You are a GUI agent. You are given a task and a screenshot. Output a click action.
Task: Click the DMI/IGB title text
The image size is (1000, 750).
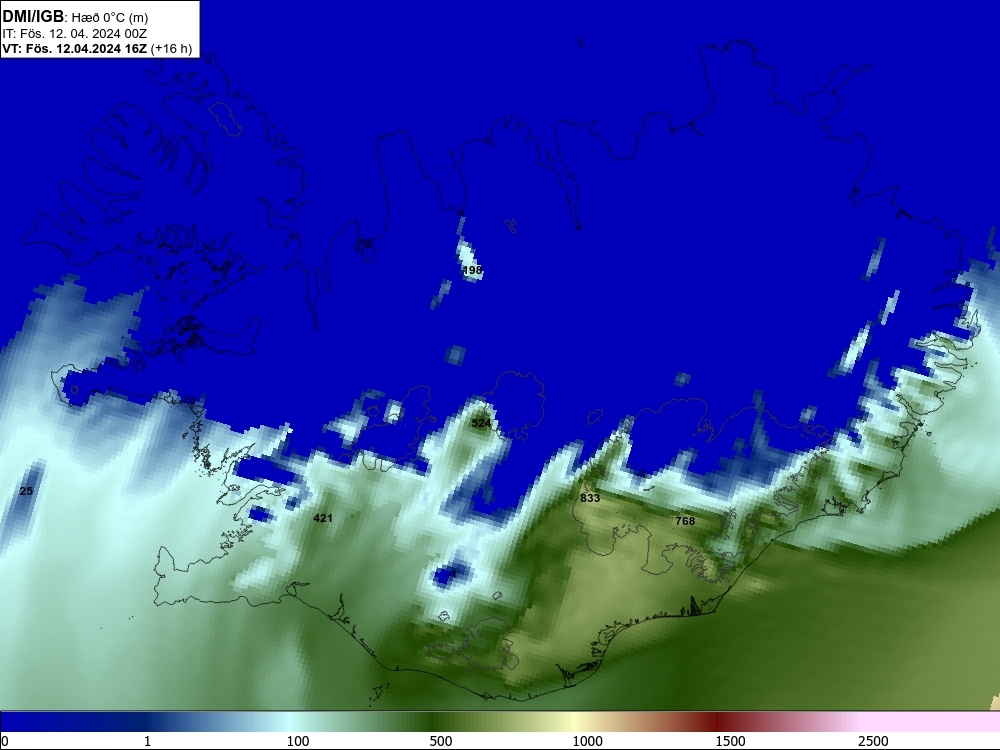tap(33, 17)
